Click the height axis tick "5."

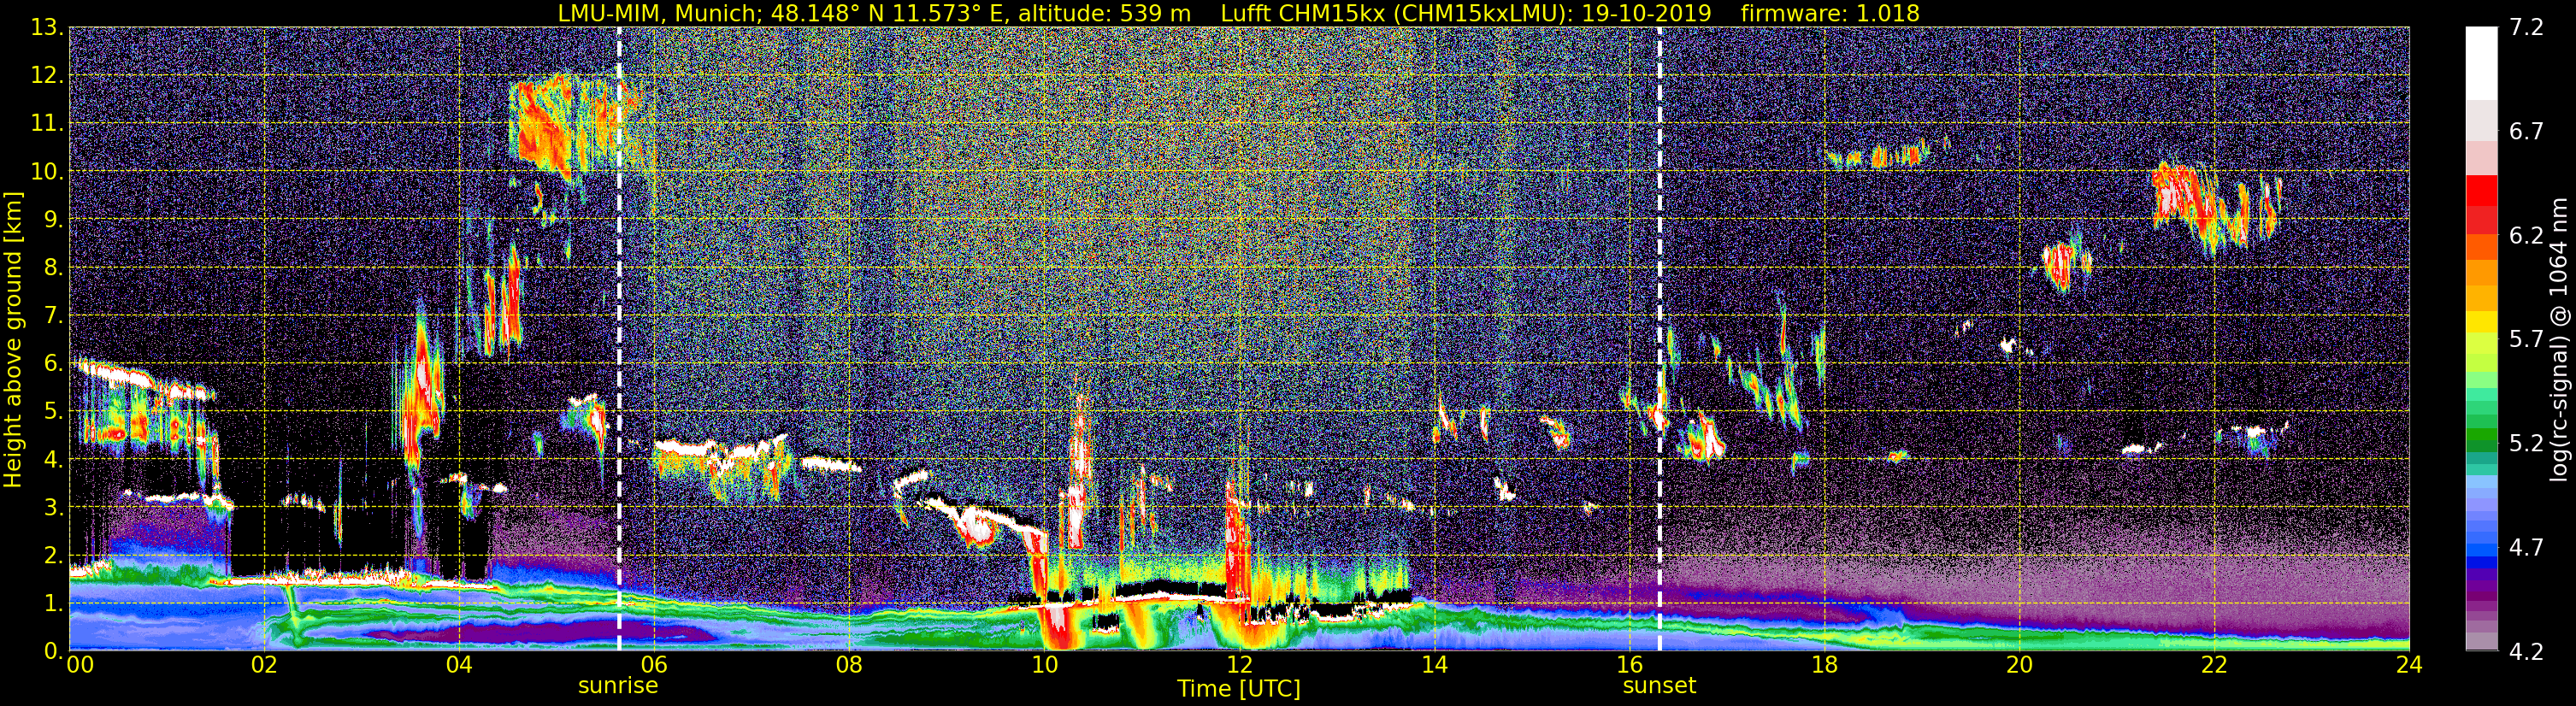pos(54,412)
